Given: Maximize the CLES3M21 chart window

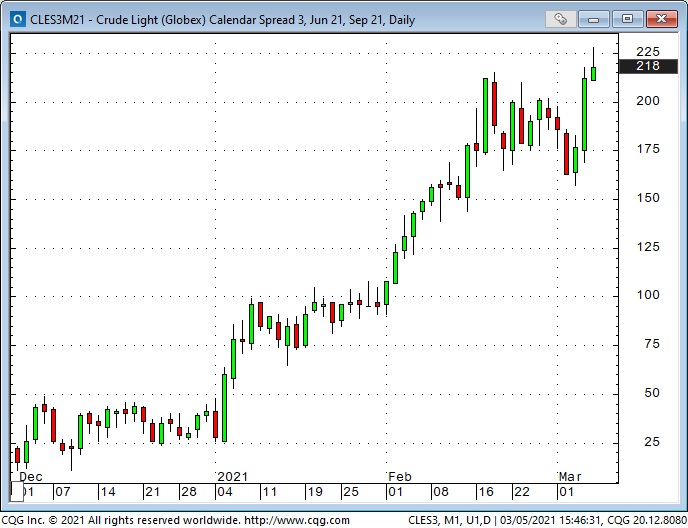Looking at the screenshot, I should (627, 19).
